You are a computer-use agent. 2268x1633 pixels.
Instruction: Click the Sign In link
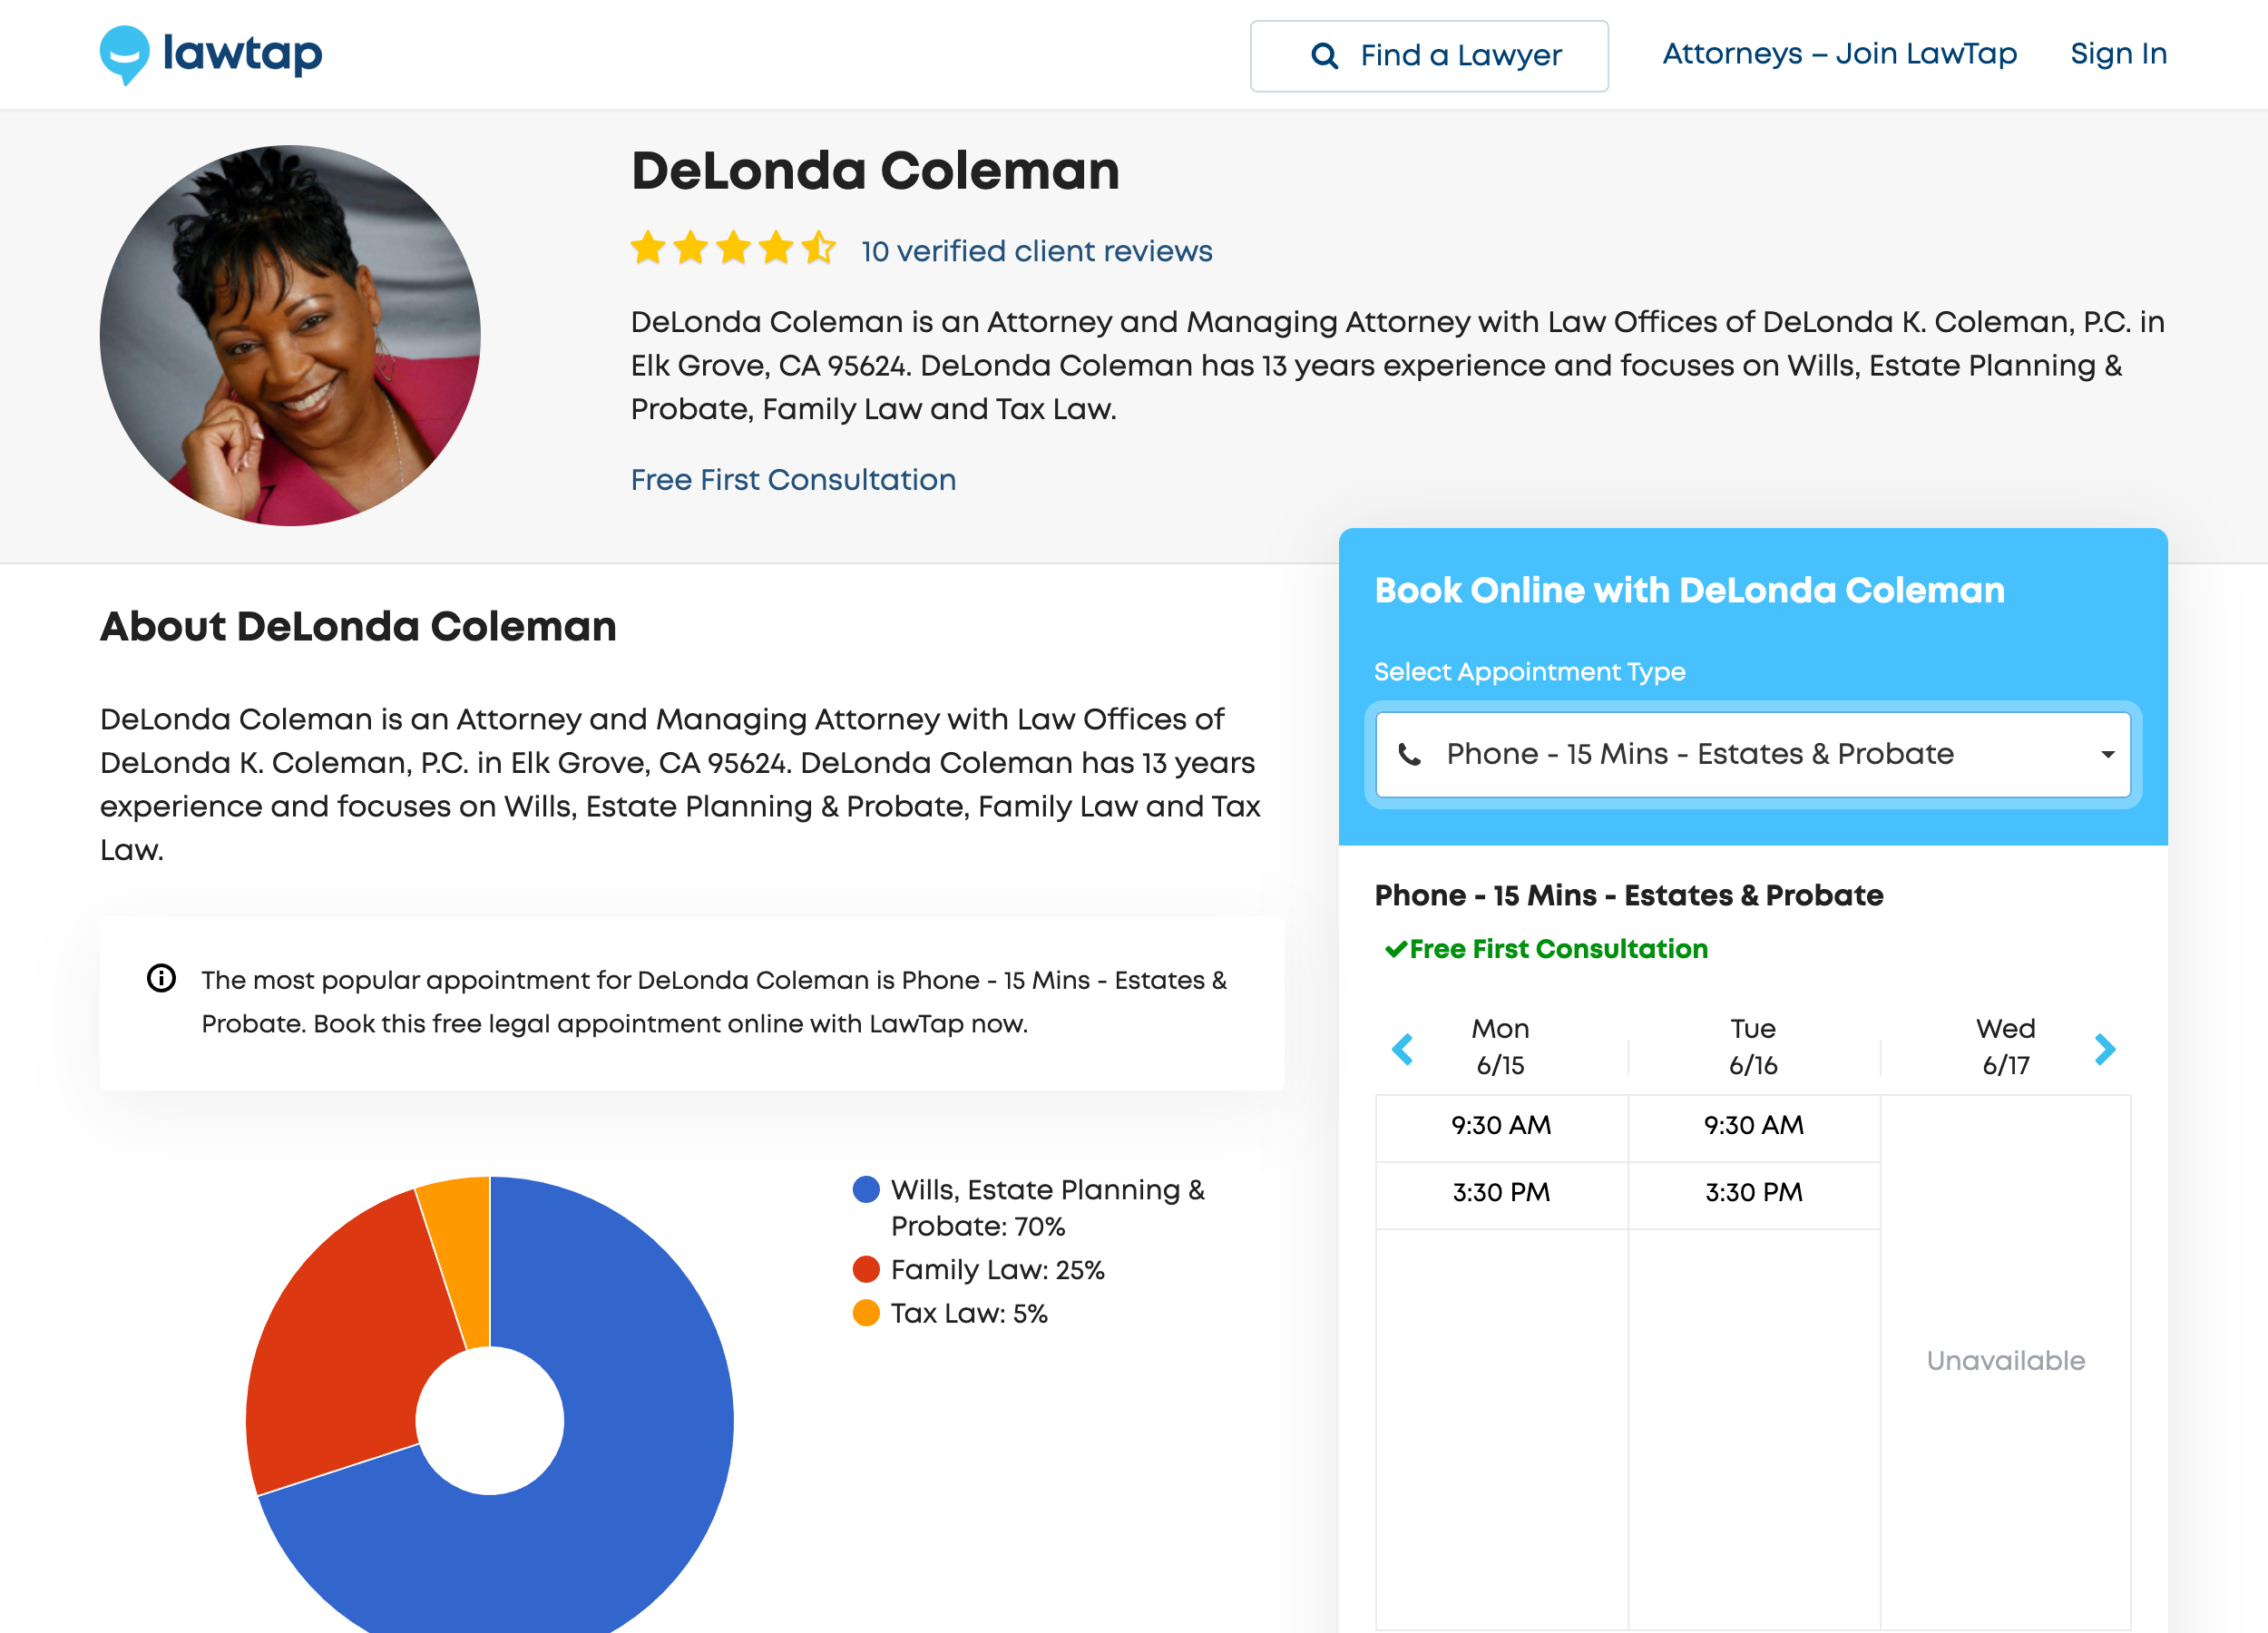[2118, 54]
